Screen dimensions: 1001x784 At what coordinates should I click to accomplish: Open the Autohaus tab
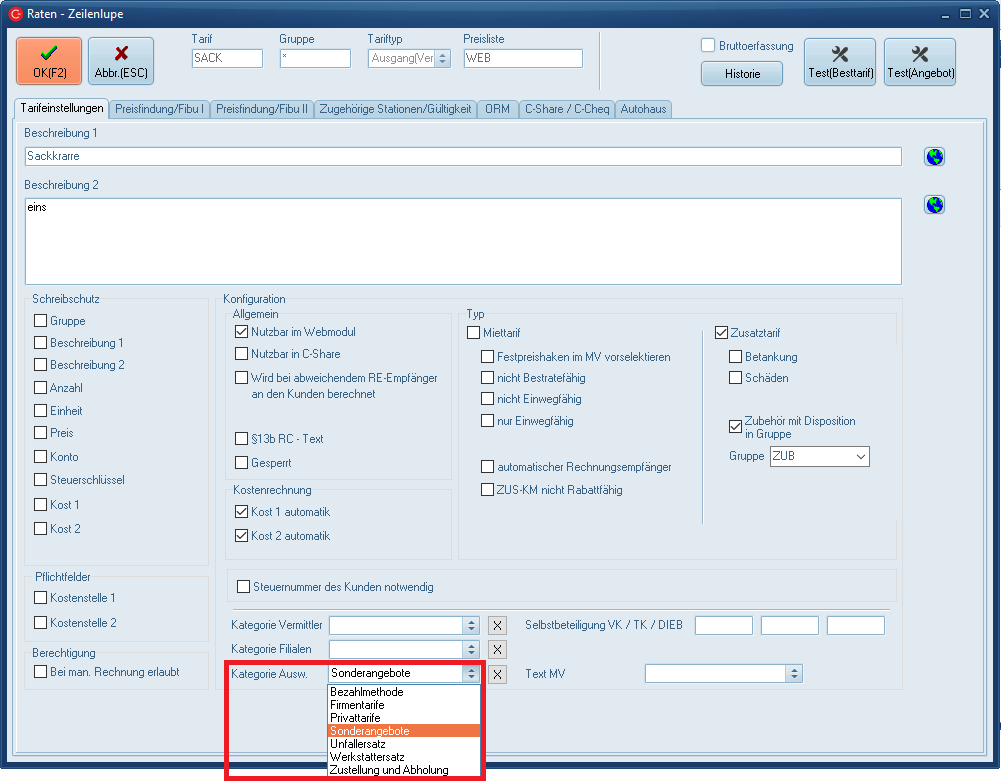coord(643,109)
